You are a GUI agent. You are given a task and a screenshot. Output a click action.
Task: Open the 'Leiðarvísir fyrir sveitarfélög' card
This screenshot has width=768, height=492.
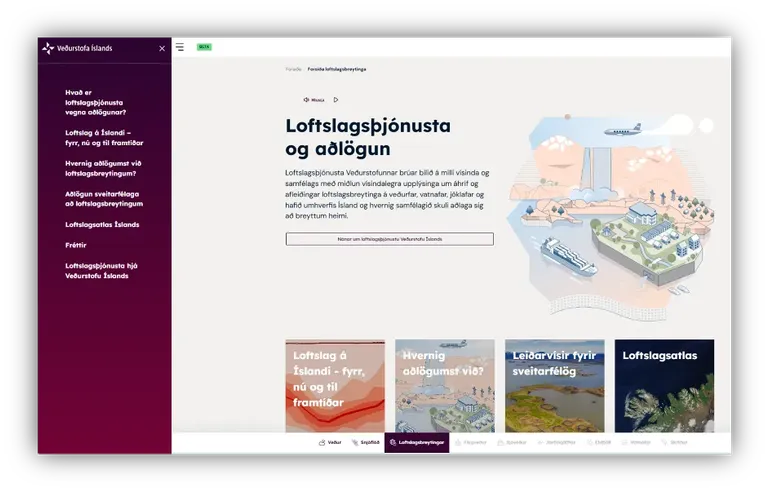pos(554,386)
